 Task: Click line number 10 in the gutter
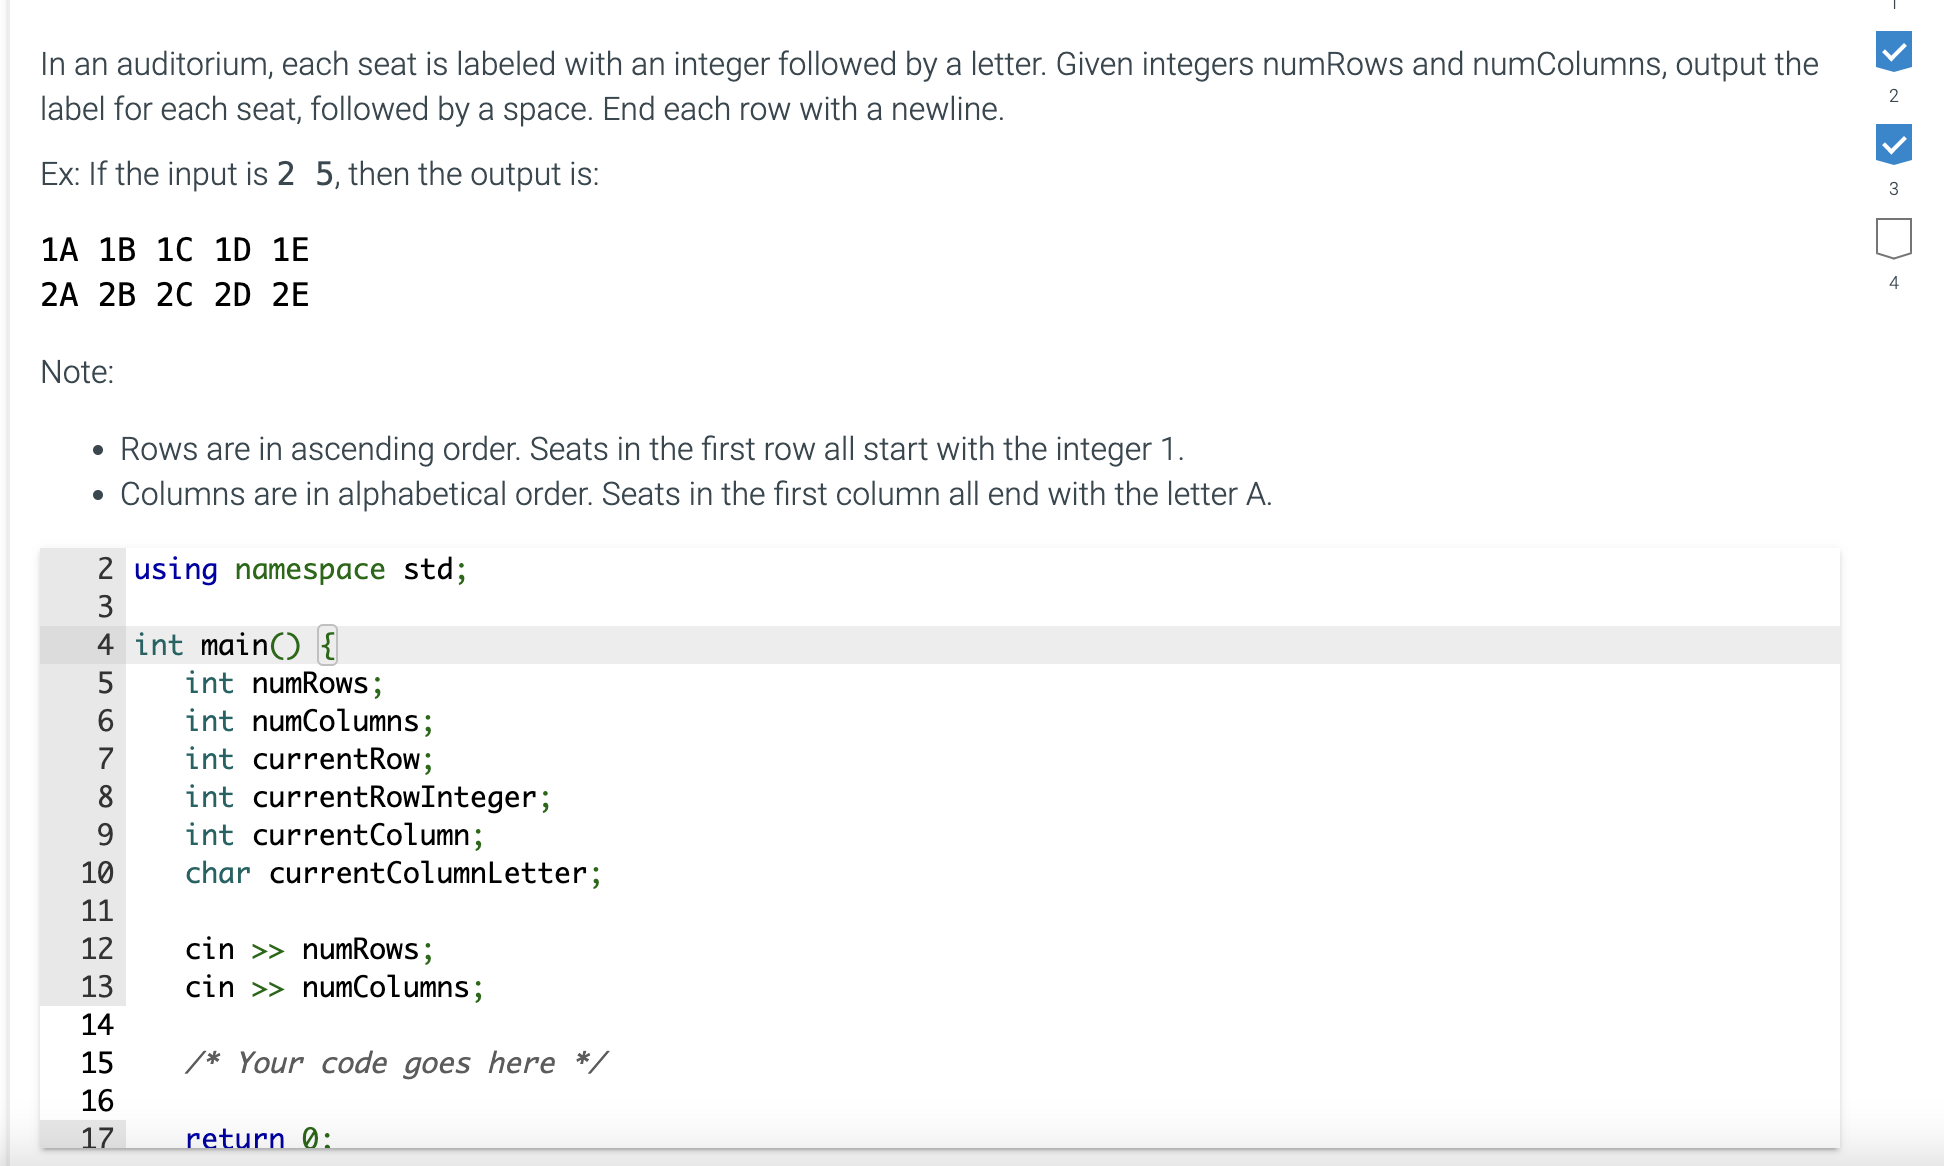coord(97,873)
